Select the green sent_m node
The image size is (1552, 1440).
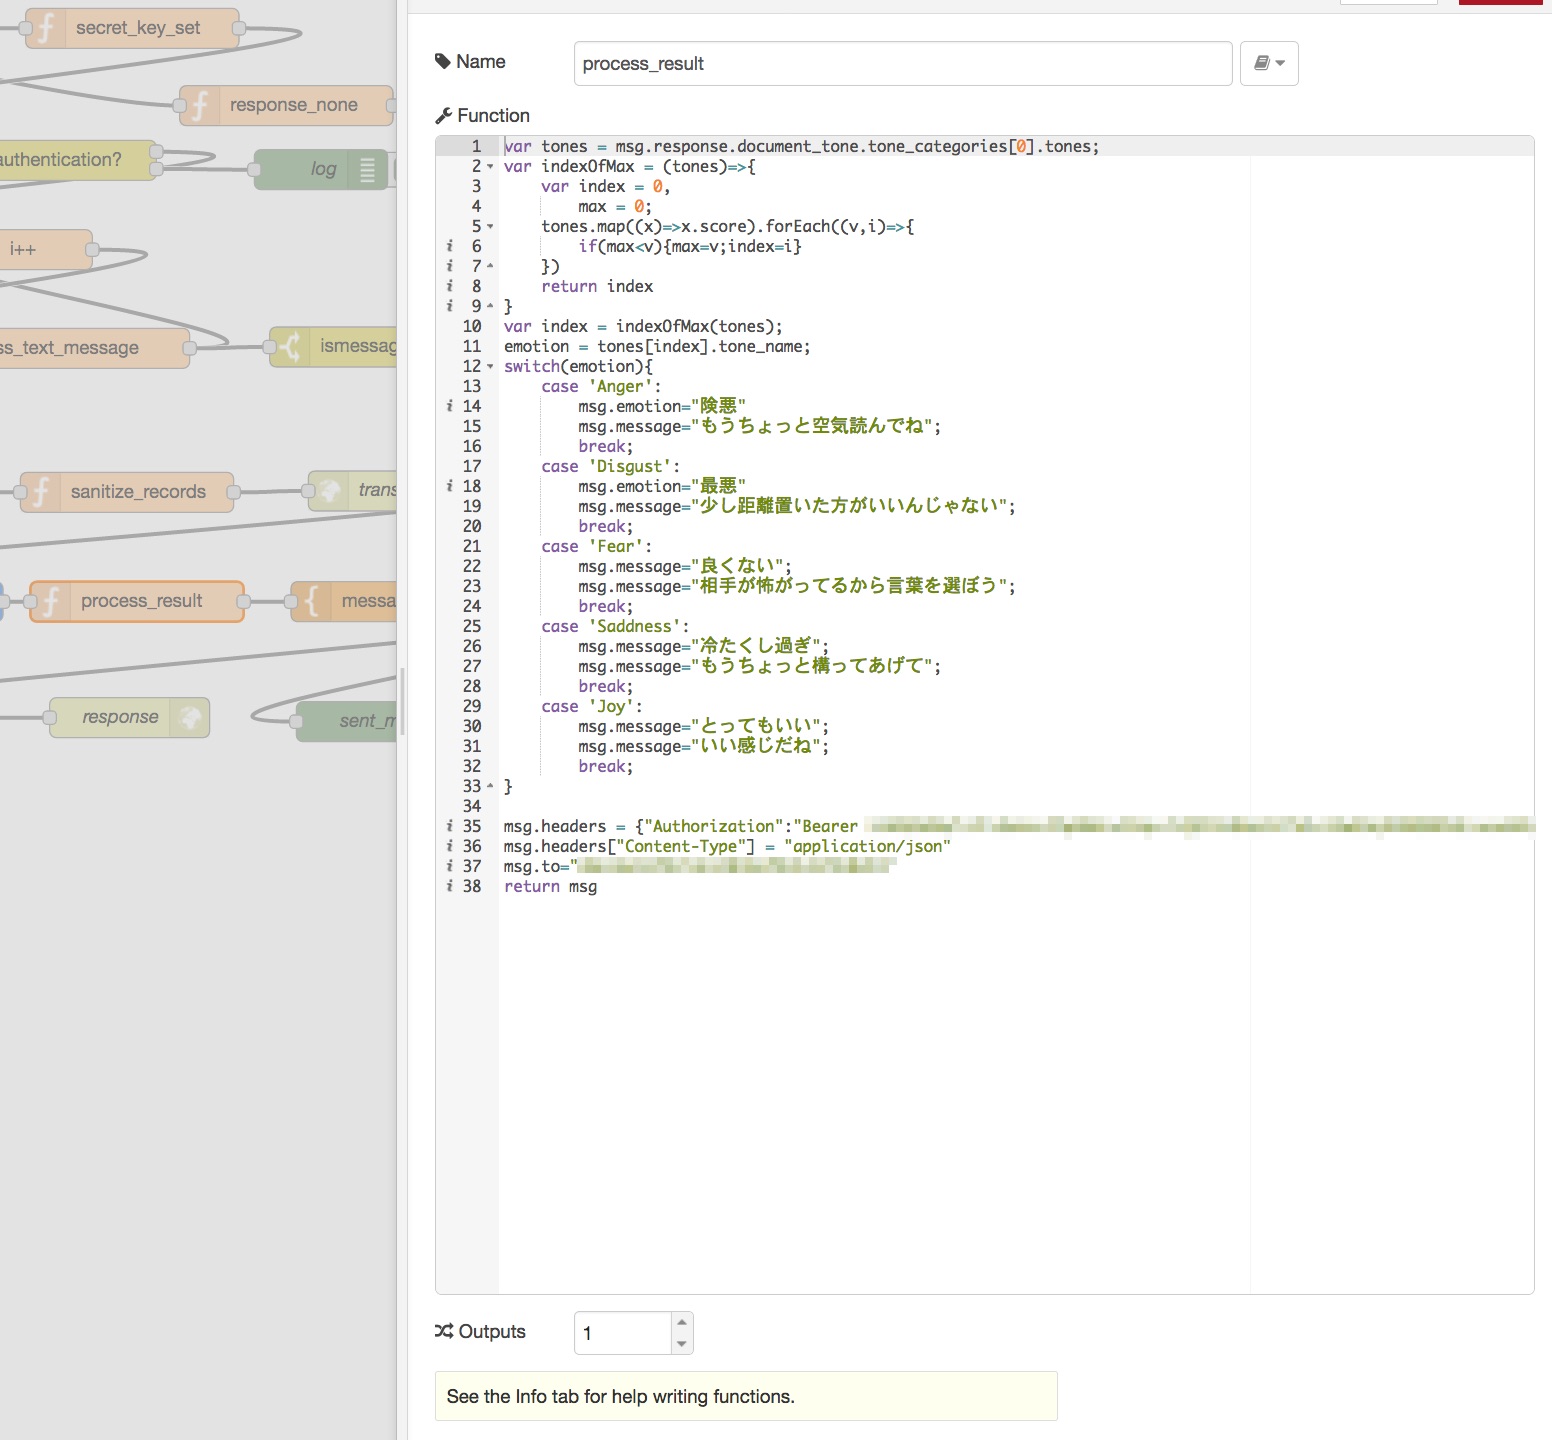pos(347,720)
